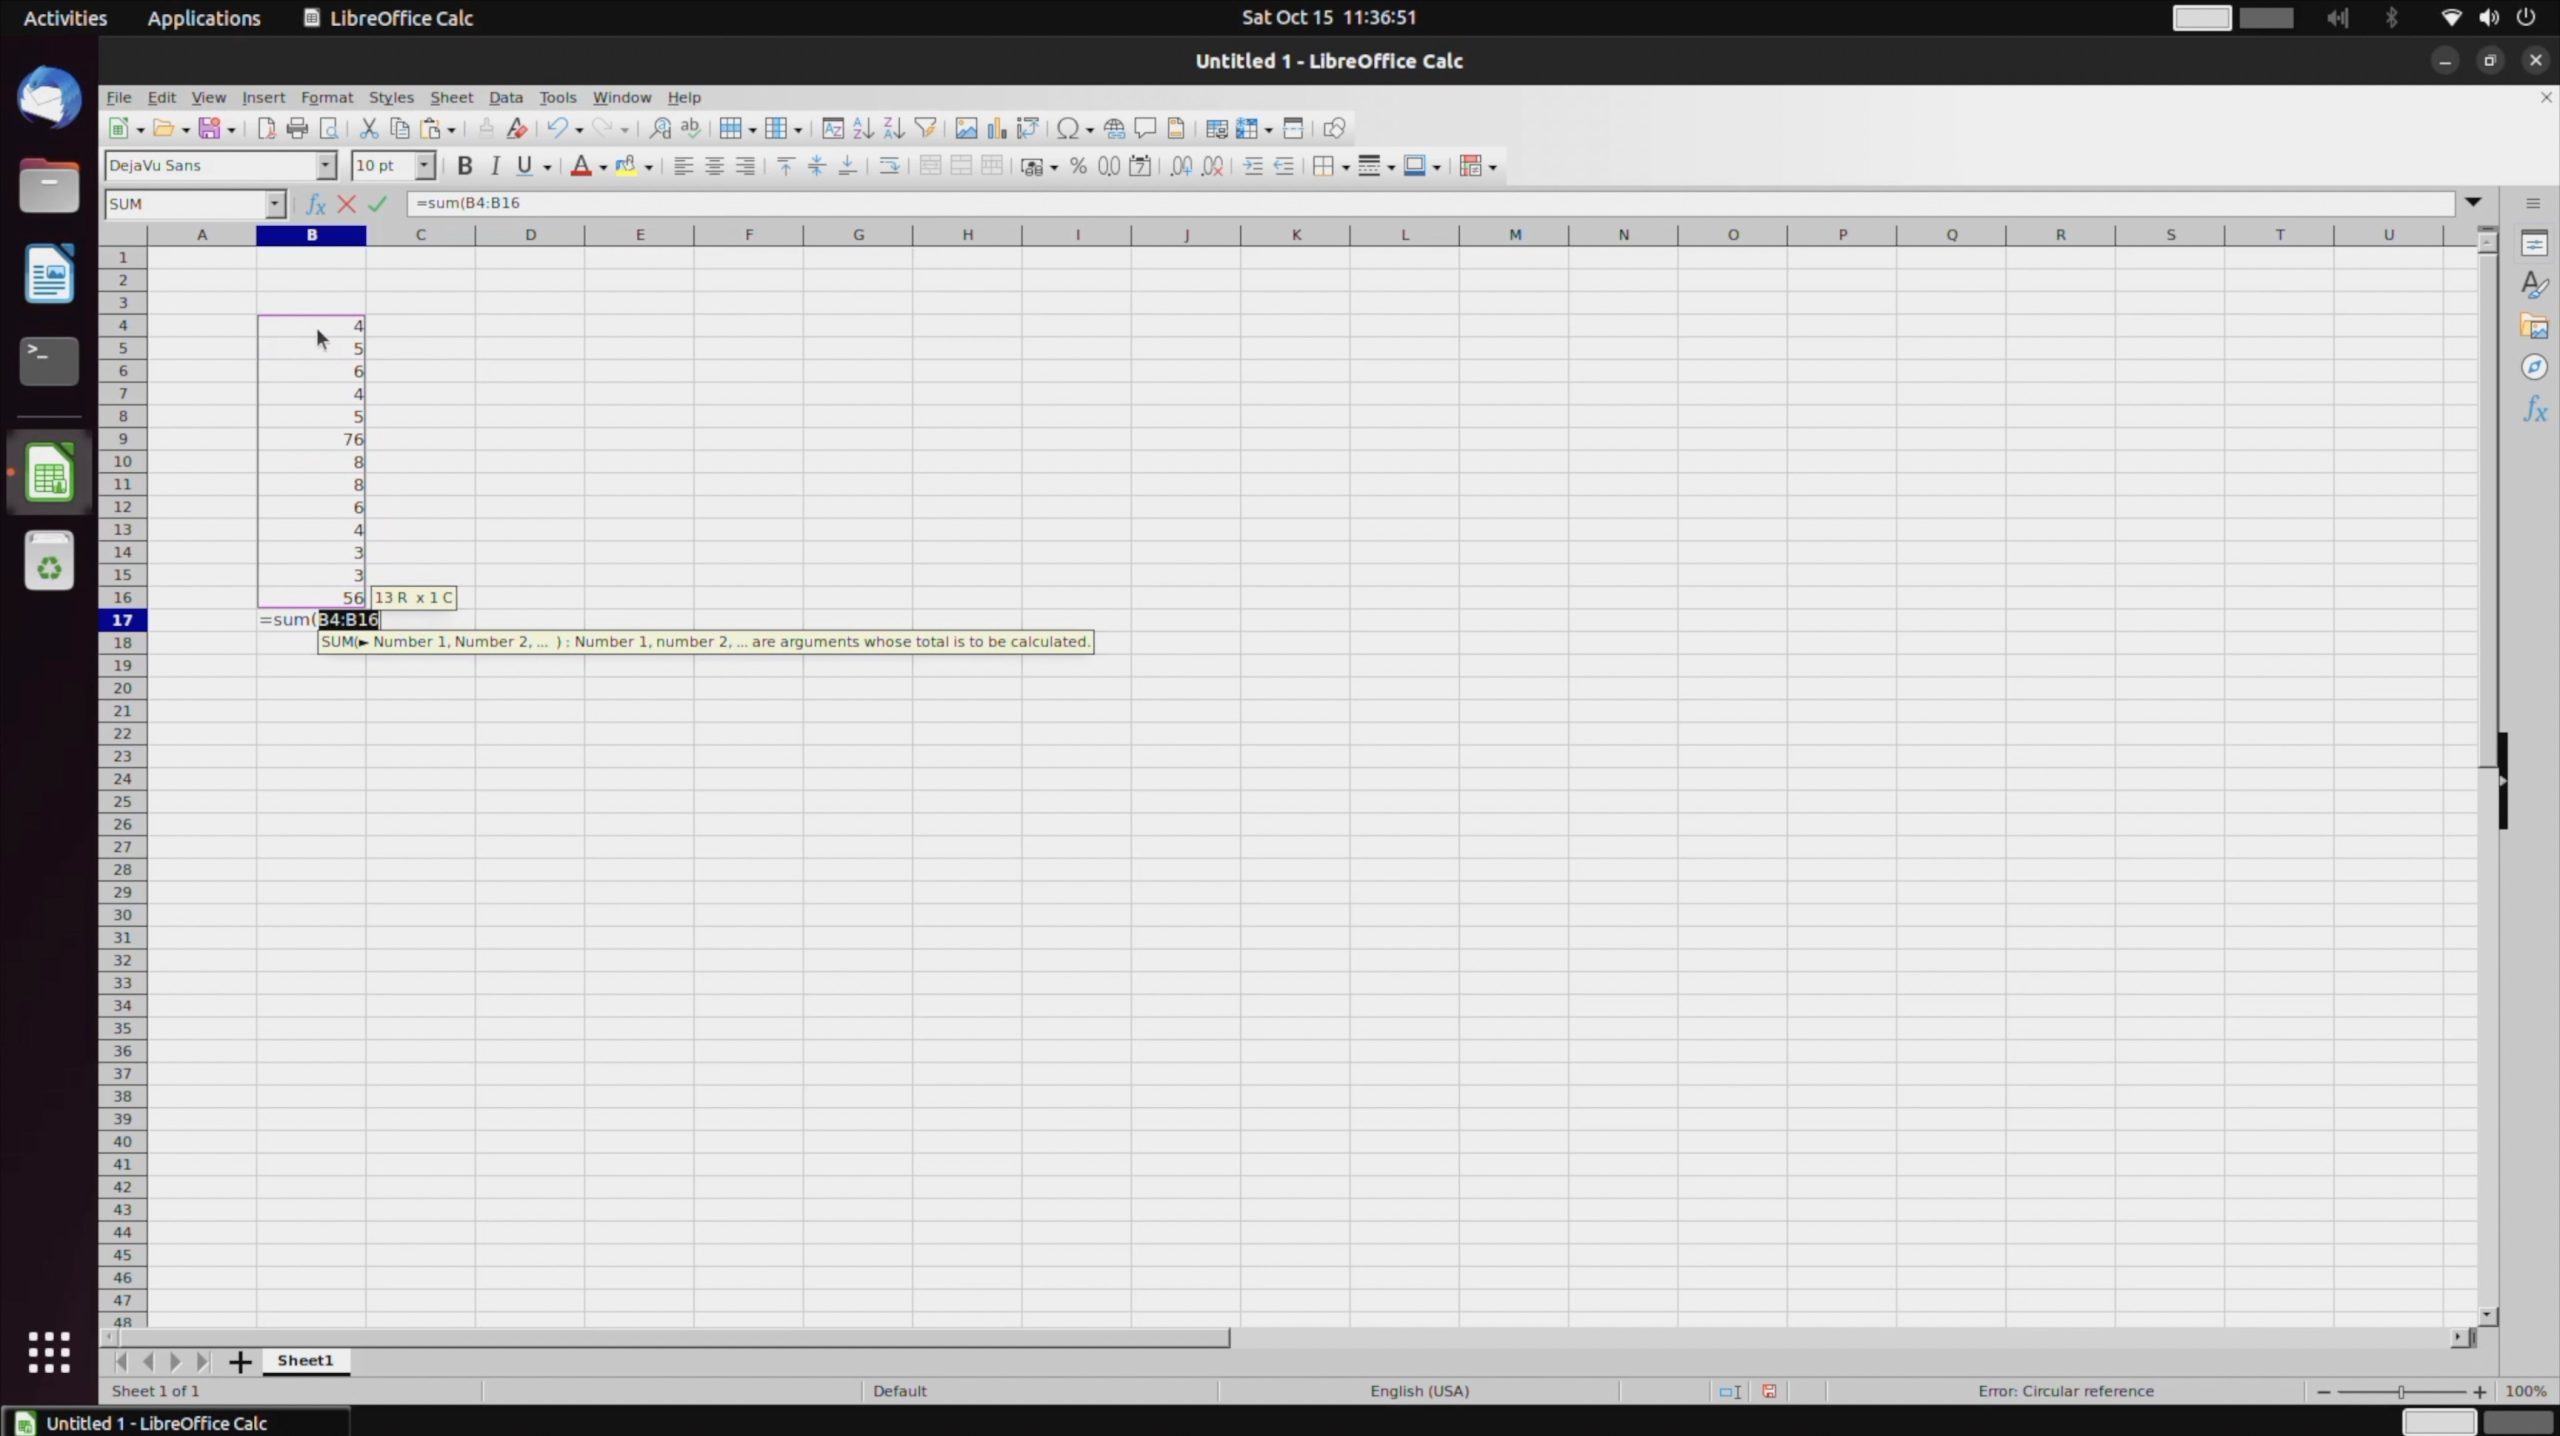
Task: Click the Format as Percent icon
Action: pyautogui.click(x=1078, y=166)
